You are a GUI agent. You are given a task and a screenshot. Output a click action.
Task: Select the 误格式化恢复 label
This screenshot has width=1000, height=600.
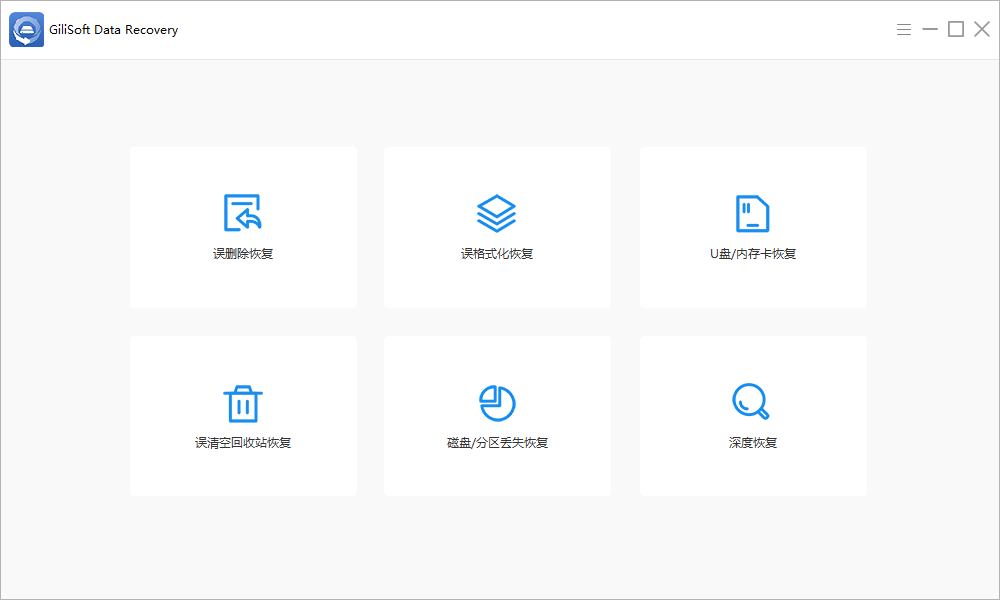497,254
